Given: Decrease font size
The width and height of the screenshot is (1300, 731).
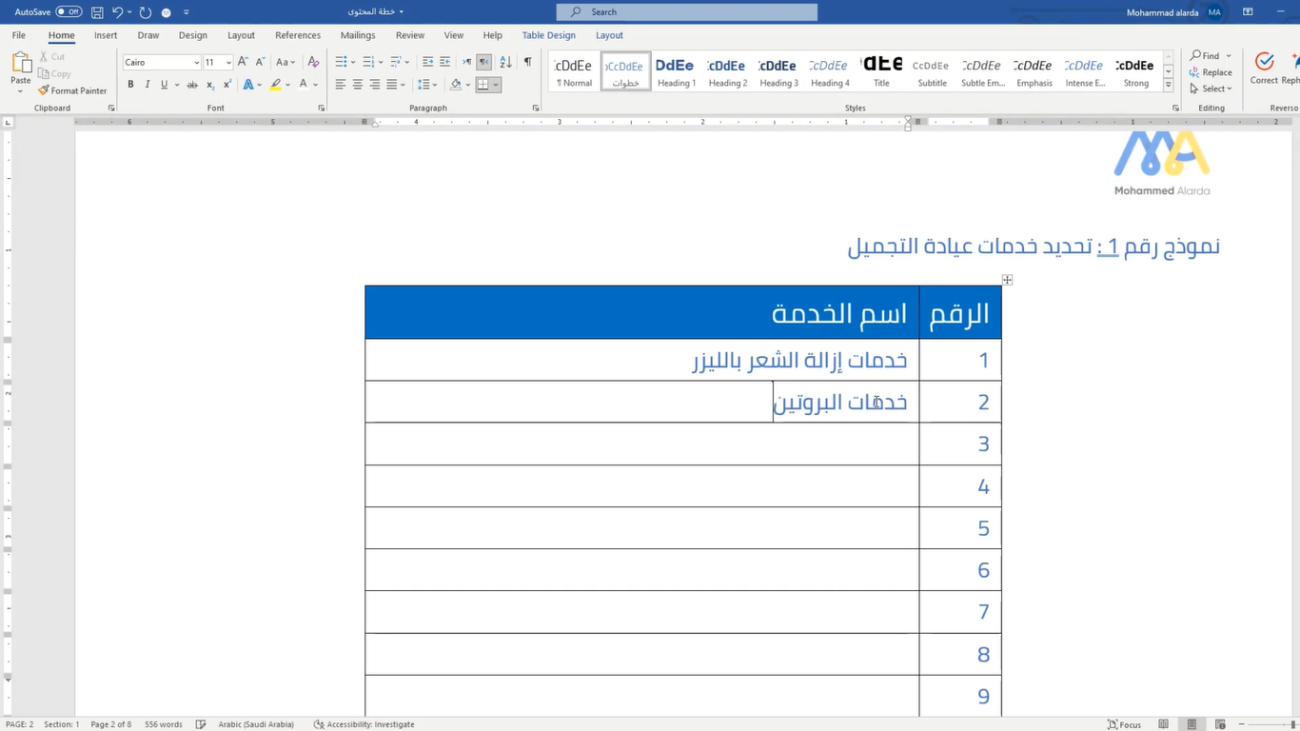Looking at the screenshot, I should point(260,62).
